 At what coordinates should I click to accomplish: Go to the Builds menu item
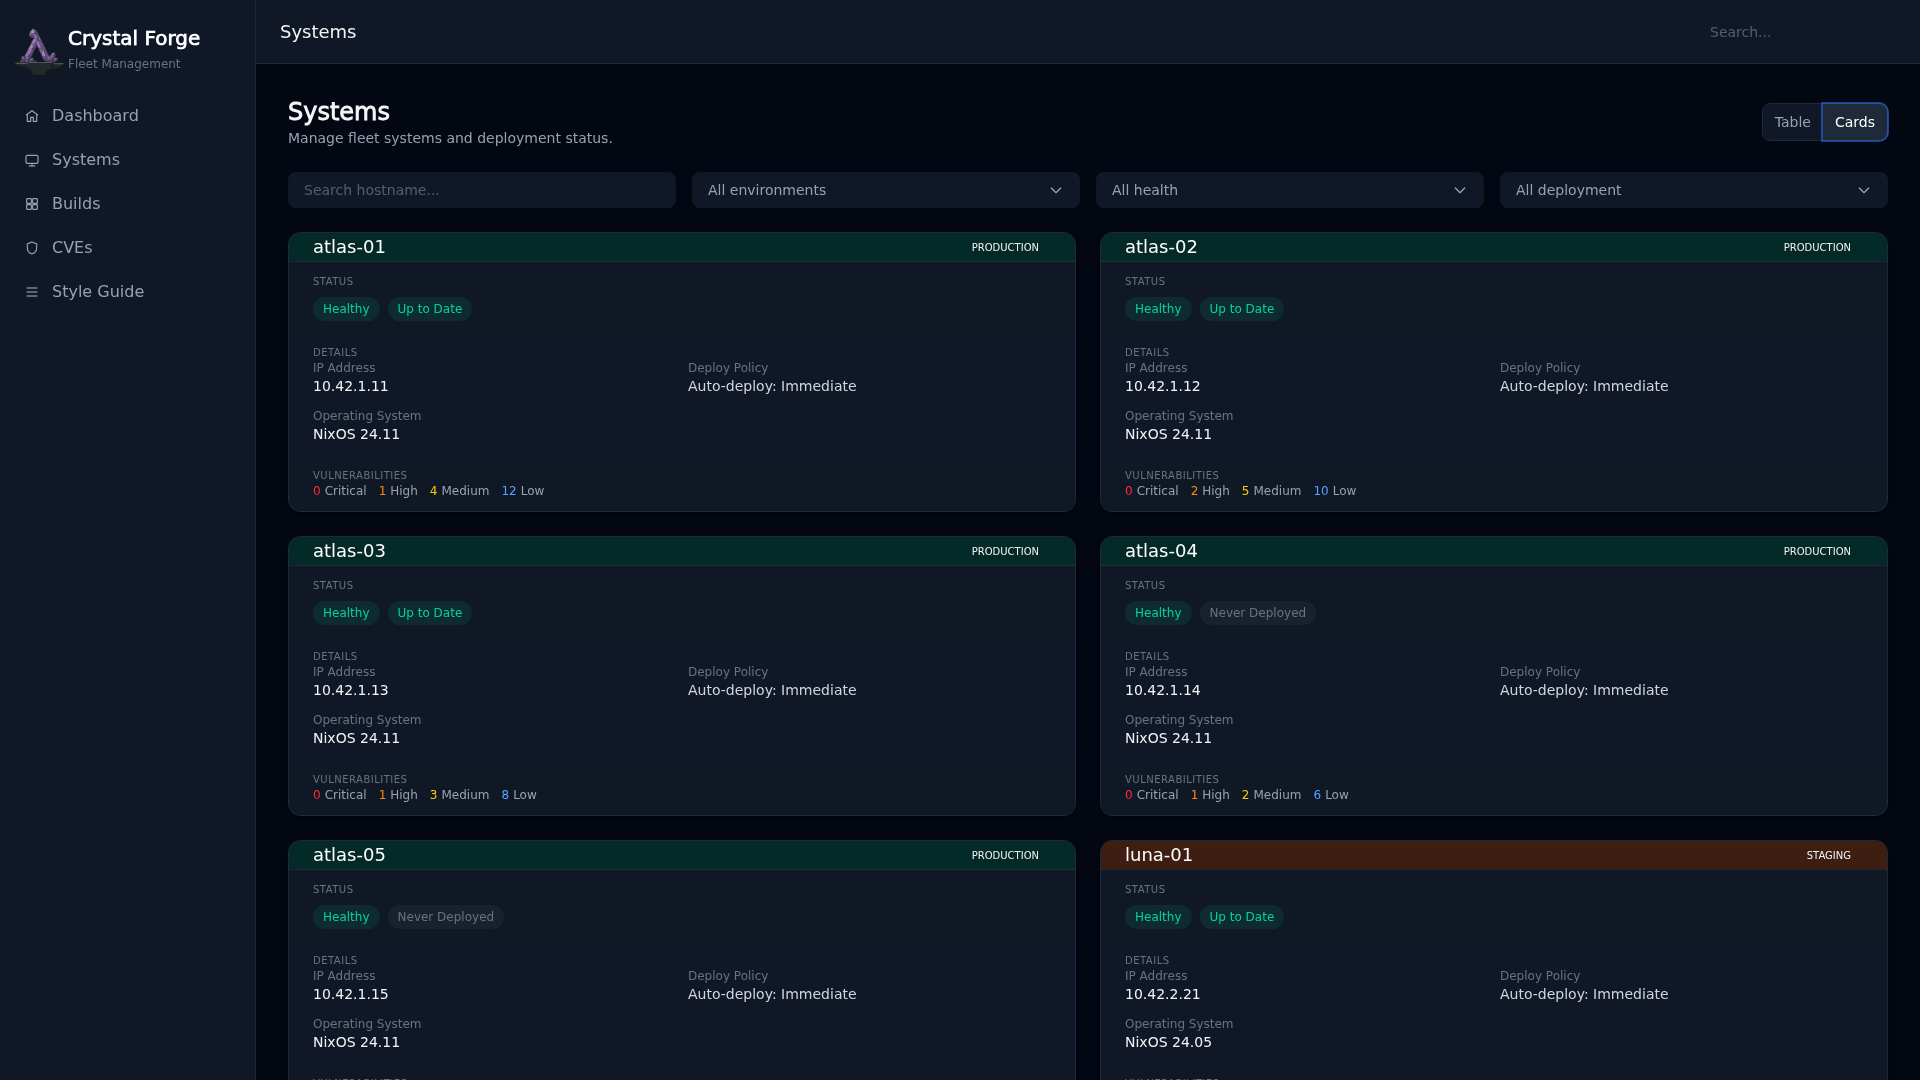point(76,204)
